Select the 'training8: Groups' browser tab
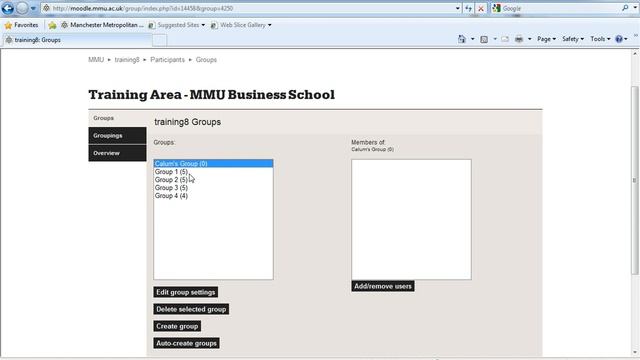The image size is (640, 360). pos(77,40)
